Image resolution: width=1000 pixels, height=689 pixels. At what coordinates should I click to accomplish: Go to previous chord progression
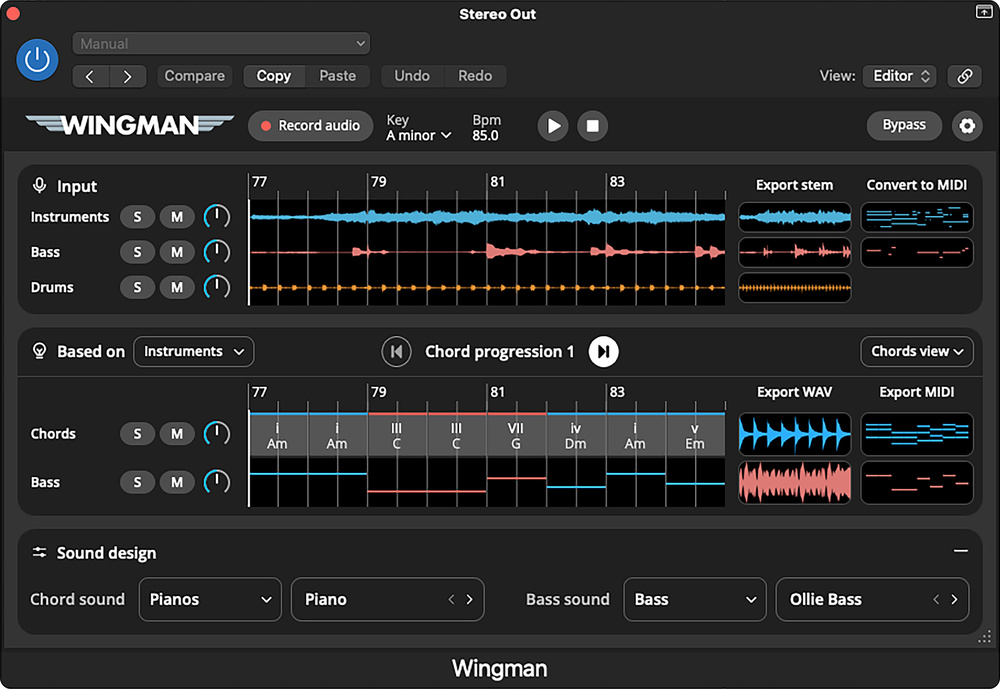point(396,352)
